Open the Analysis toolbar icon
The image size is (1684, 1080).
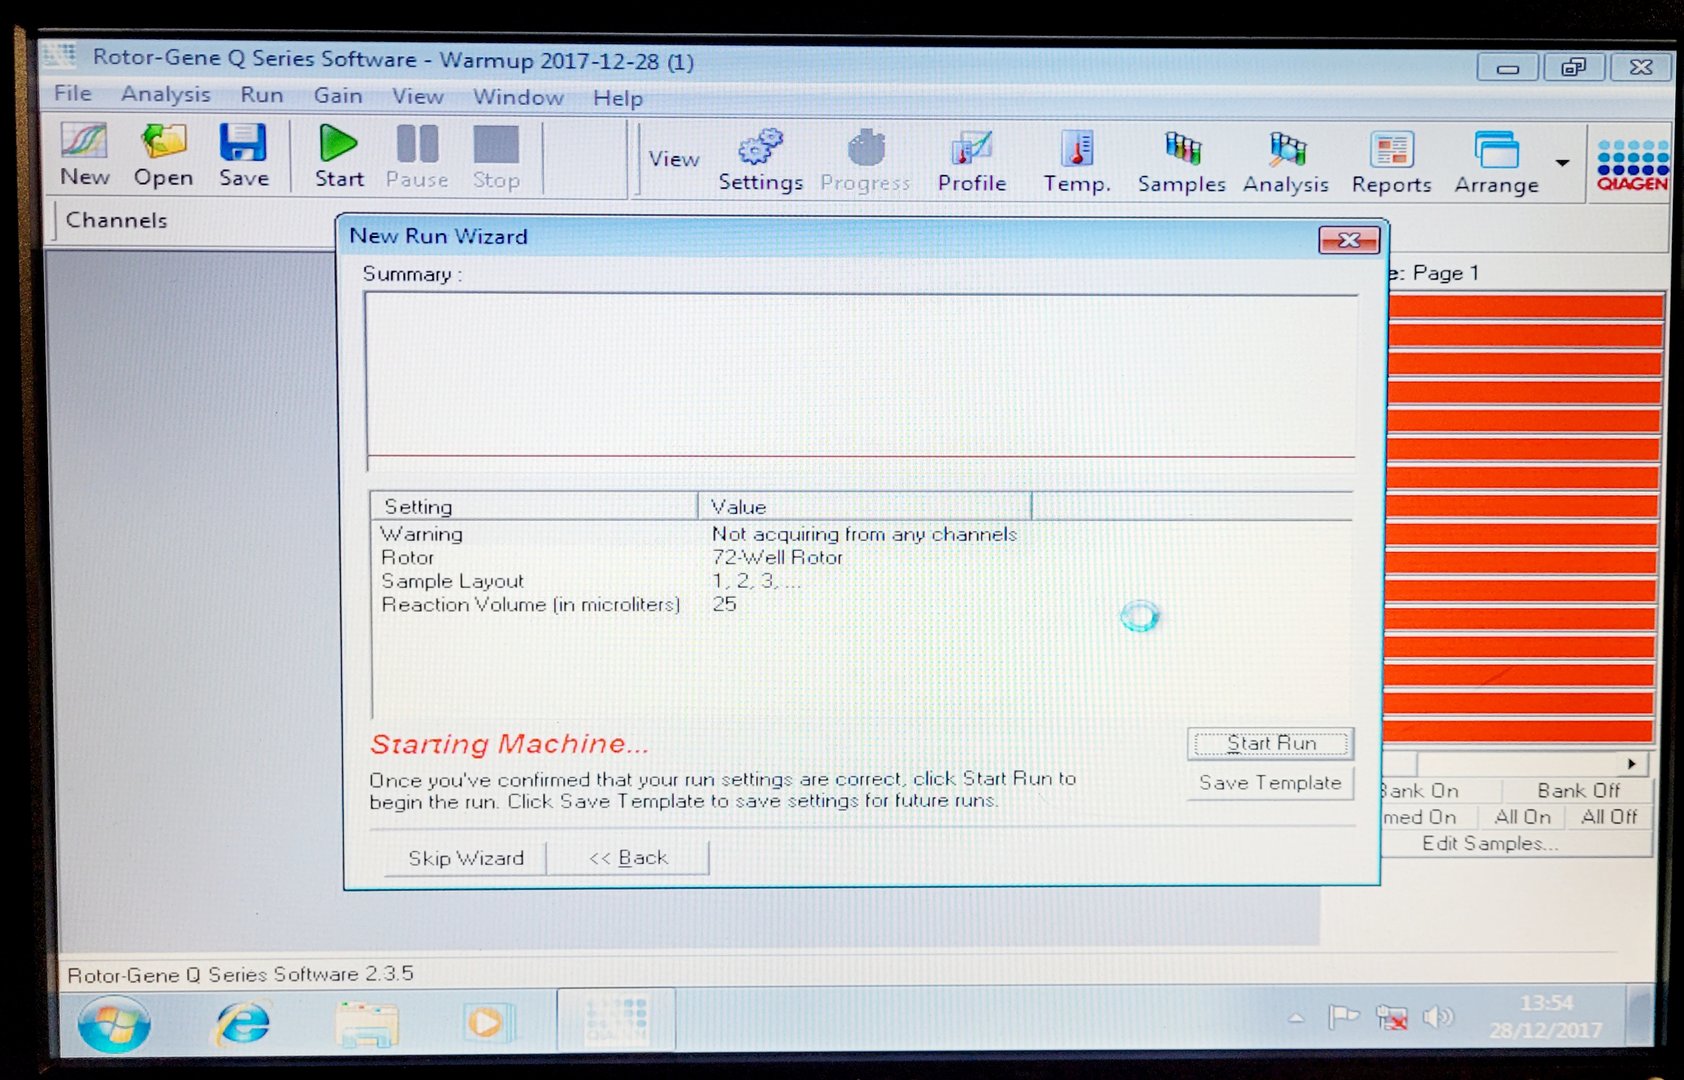coord(1286,162)
